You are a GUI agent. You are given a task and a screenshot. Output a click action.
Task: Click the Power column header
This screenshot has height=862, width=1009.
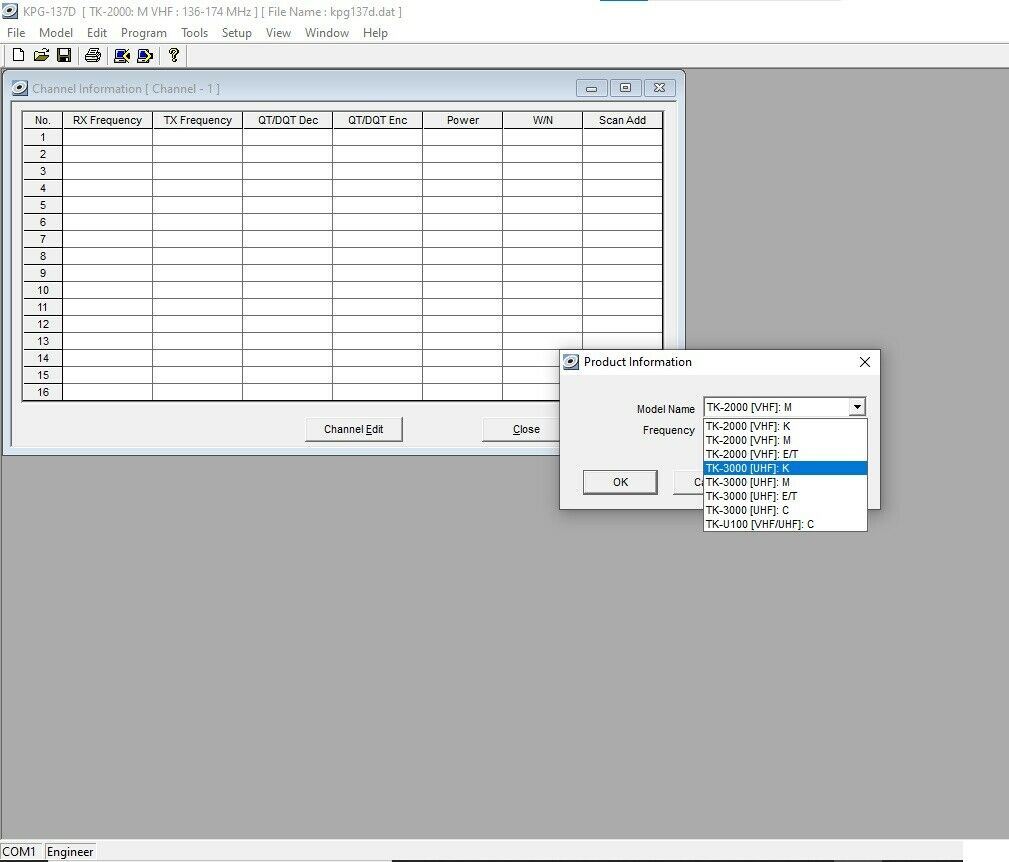click(463, 120)
